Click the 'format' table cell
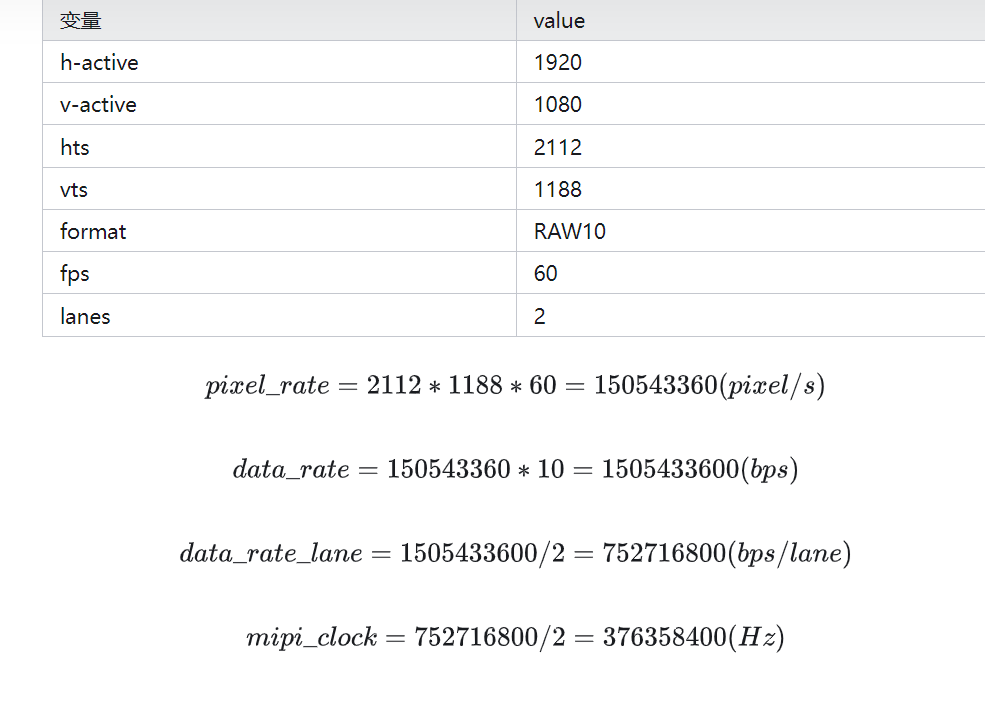This screenshot has height=703, width=985. pos(280,231)
